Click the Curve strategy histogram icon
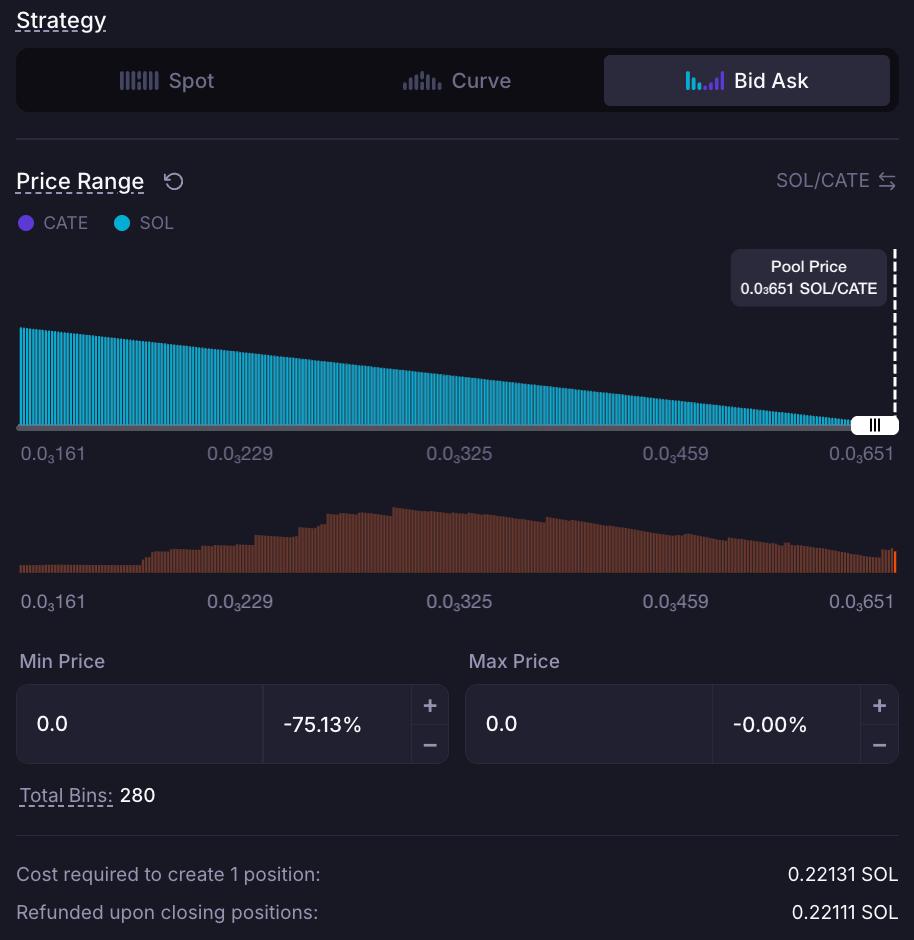Screen dimensions: 914x940 pyautogui.click(x=422, y=80)
